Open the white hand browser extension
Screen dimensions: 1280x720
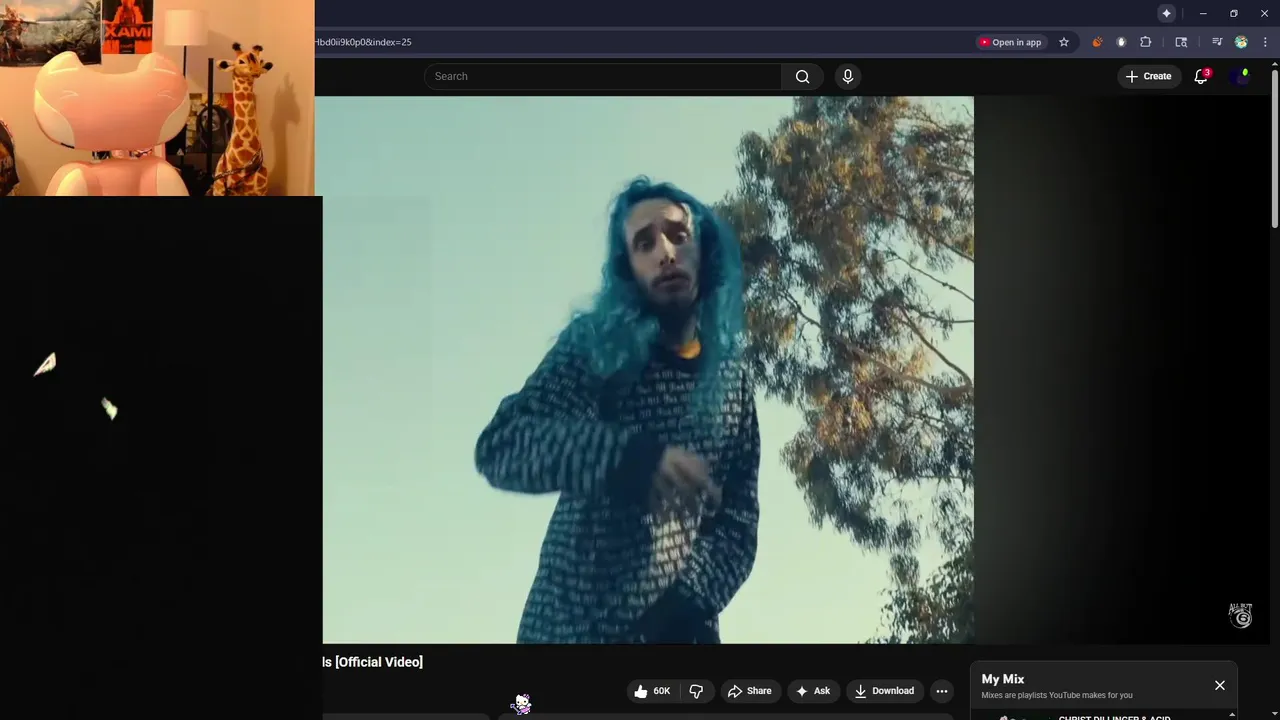(x=1121, y=42)
